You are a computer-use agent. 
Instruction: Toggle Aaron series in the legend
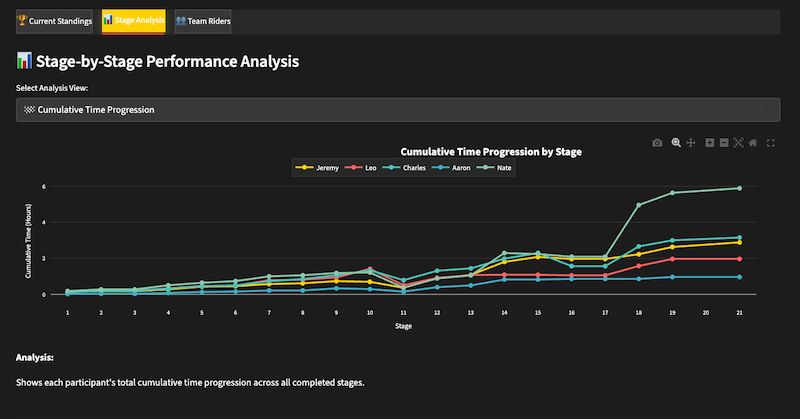click(x=455, y=167)
